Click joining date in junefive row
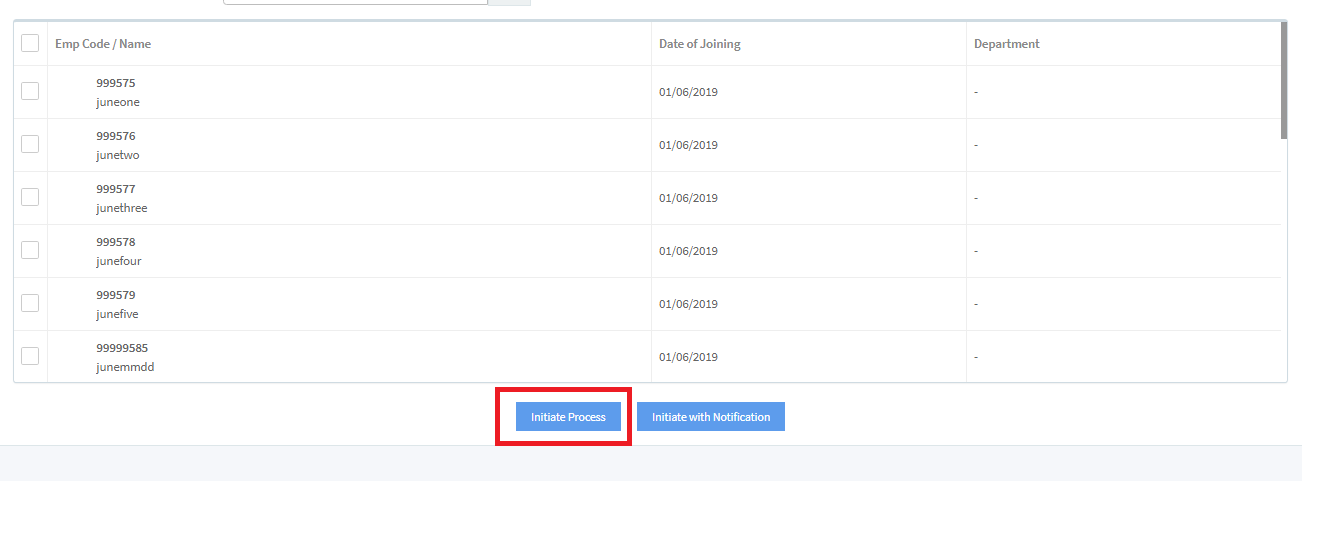 688,304
